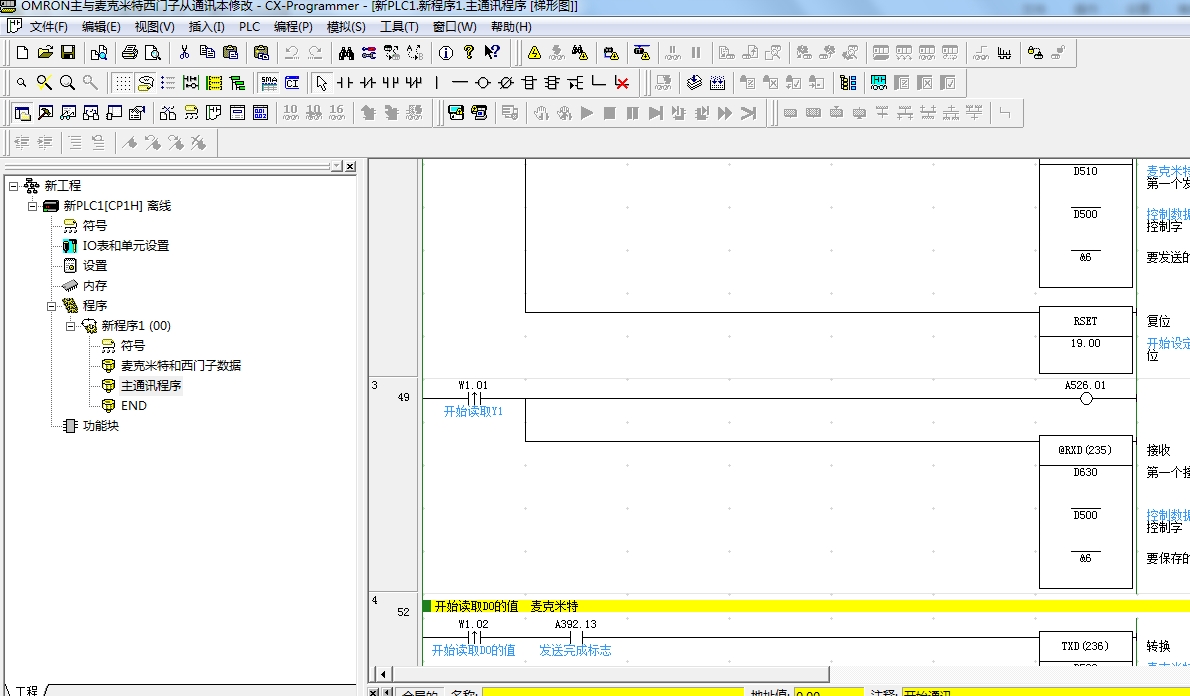Show the address reference tool
1190x696 pixels.
91,113
